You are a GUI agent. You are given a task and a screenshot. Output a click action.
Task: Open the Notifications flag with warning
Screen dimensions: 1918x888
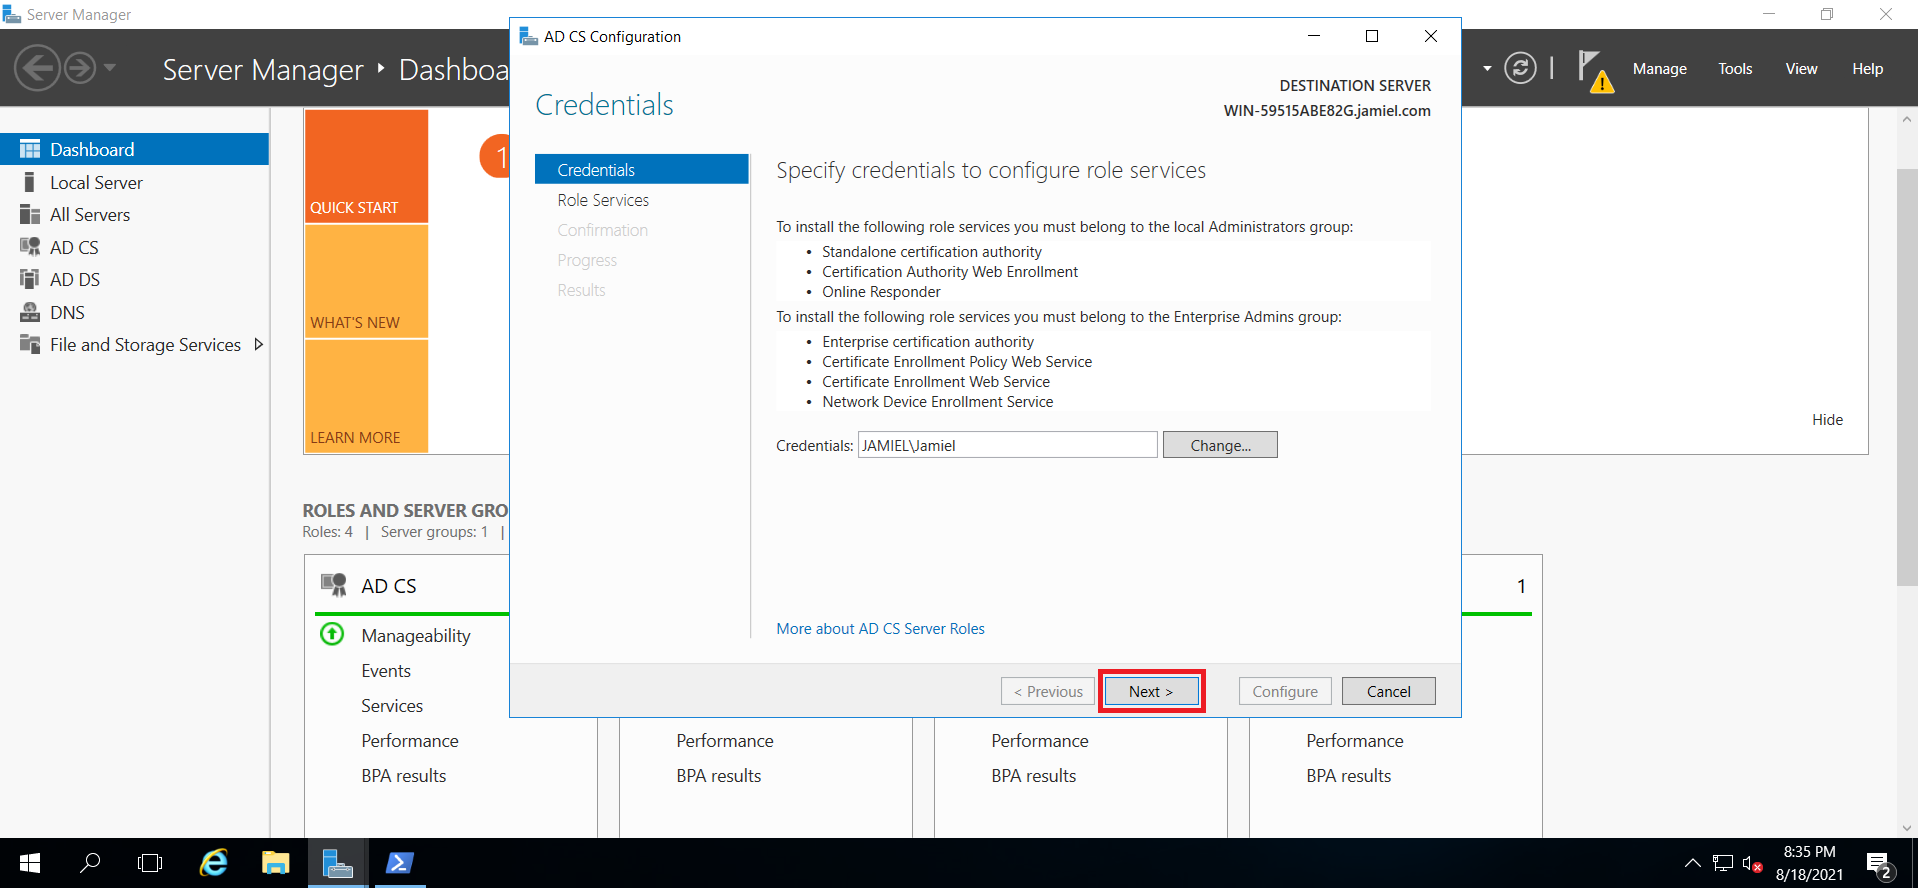(x=1595, y=70)
